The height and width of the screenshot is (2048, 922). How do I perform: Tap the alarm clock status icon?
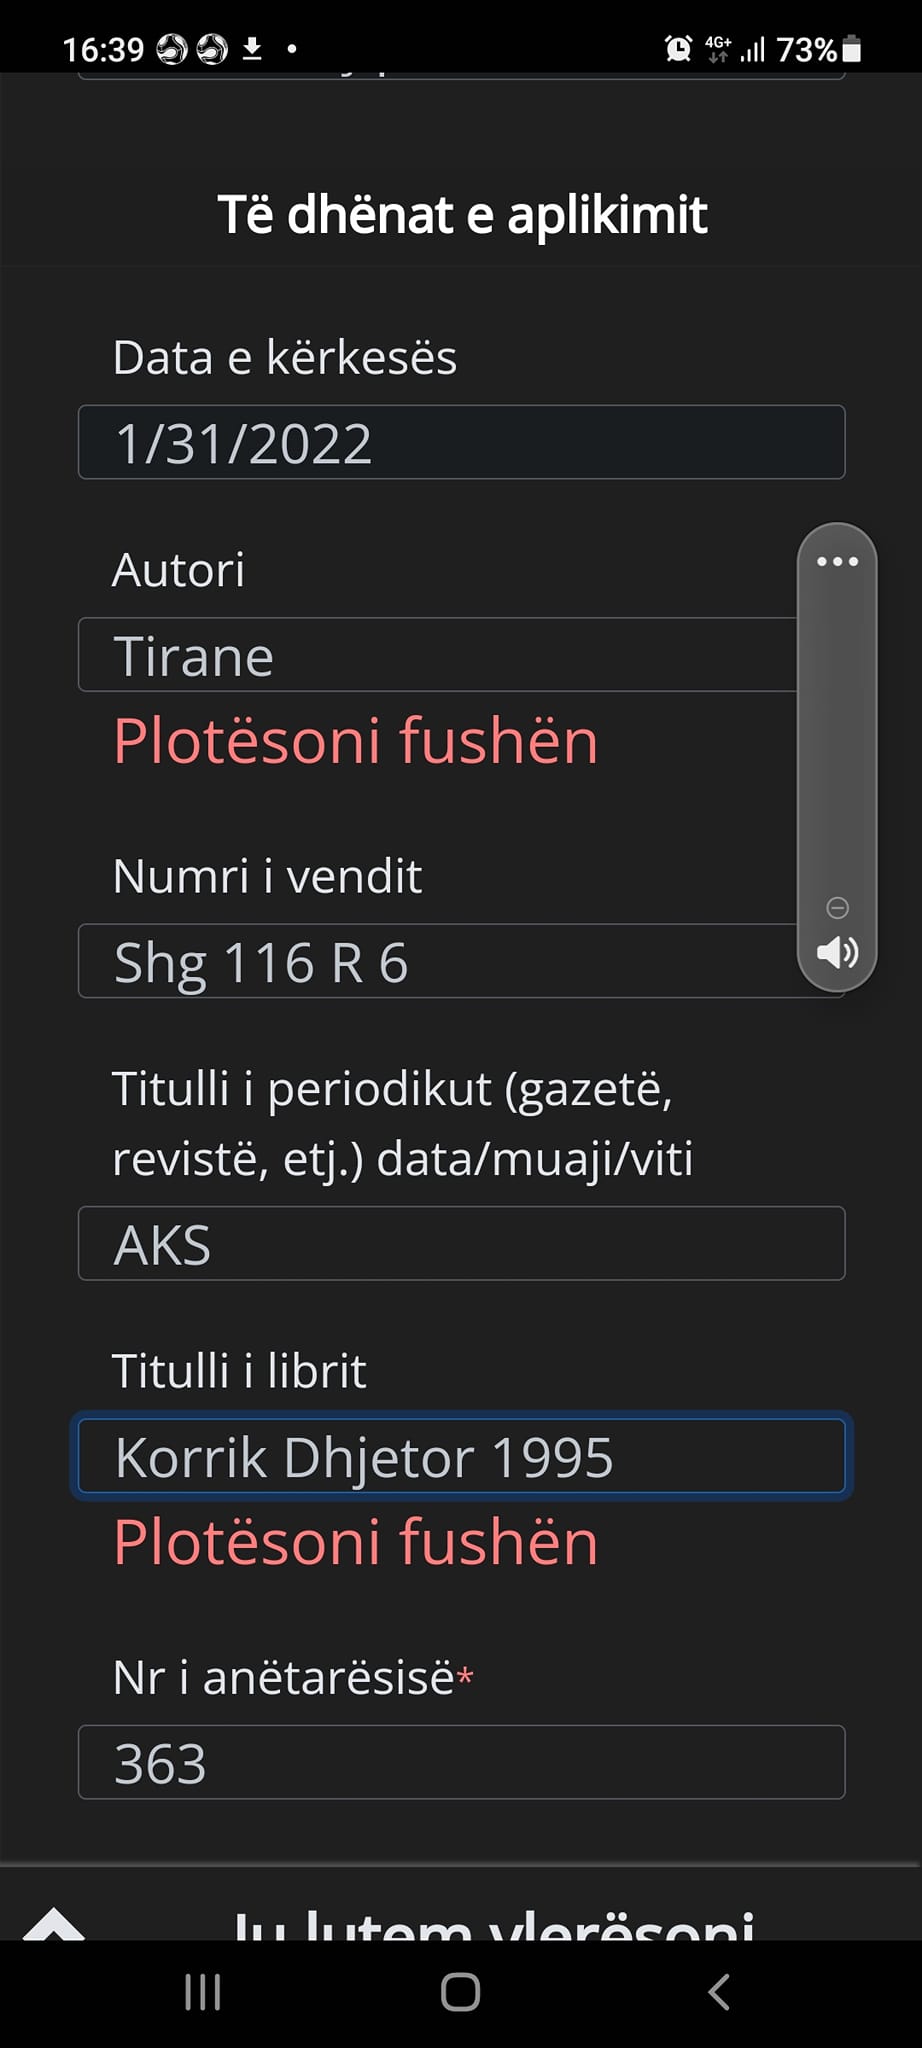(678, 48)
